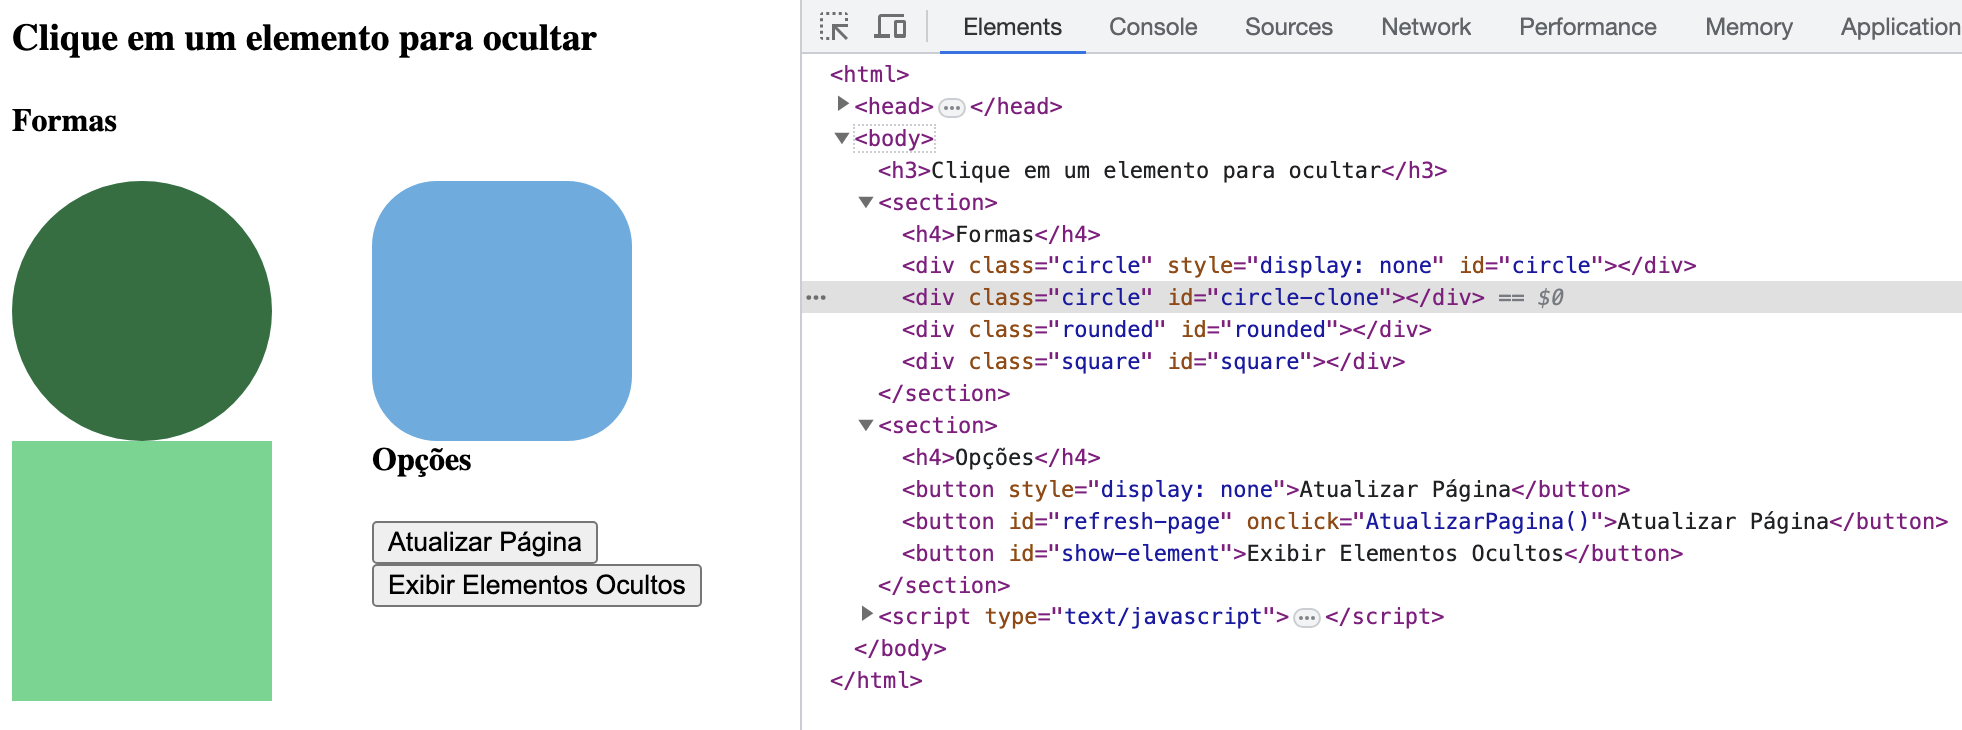Collapse the first section containing Formas

(x=866, y=202)
